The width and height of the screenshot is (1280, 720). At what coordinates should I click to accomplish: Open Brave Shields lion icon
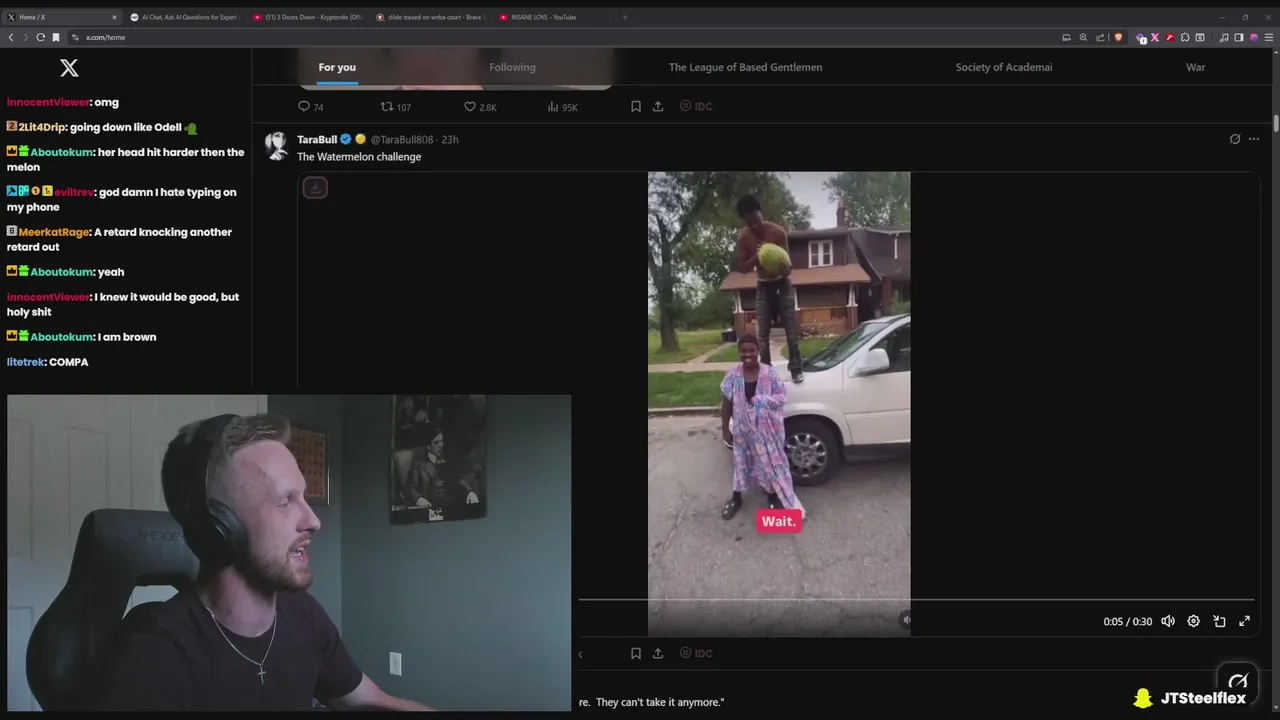point(1118,37)
